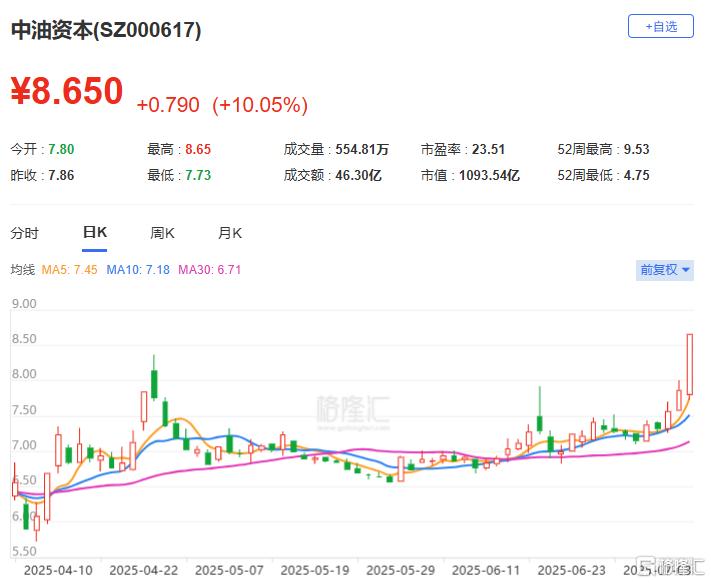Viewport: 711px width, 583px height.
Task: Click the 52周最低 value 4.75
Action: [637, 175]
